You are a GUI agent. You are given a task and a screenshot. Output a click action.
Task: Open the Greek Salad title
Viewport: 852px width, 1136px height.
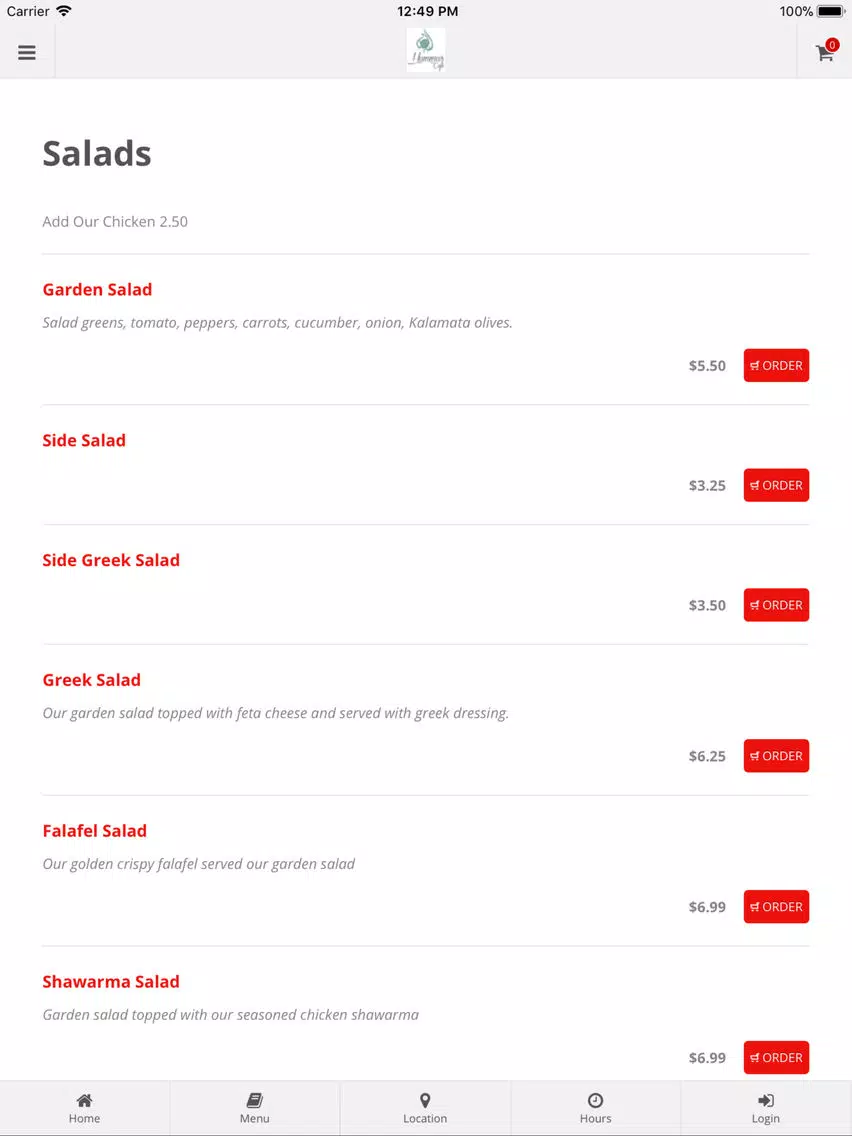[x=91, y=680]
